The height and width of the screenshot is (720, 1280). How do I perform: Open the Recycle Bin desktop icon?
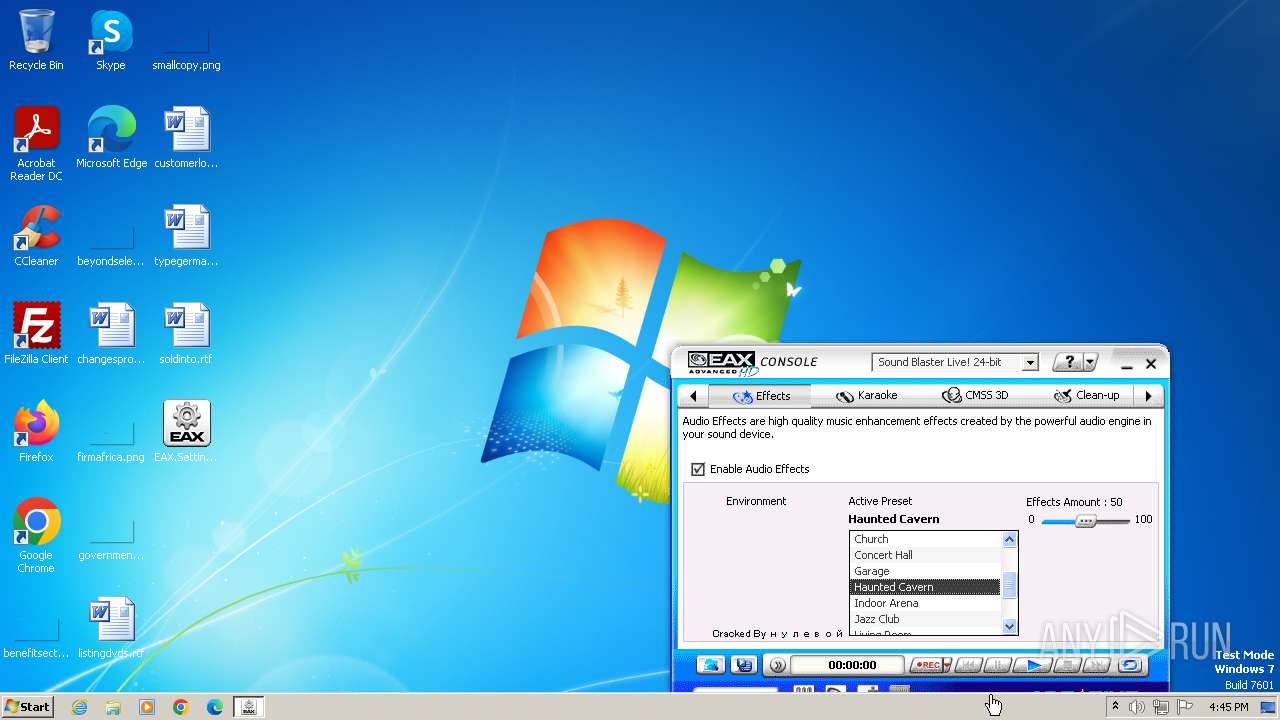click(36, 40)
